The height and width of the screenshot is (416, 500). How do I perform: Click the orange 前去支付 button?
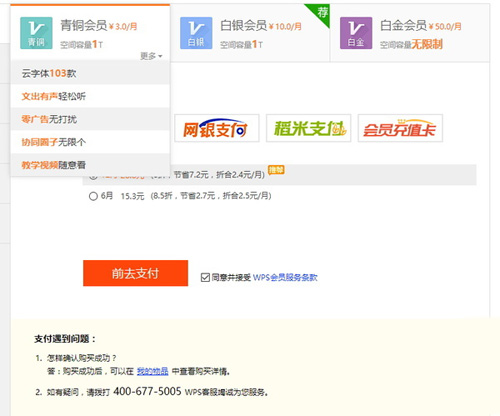(x=135, y=273)
